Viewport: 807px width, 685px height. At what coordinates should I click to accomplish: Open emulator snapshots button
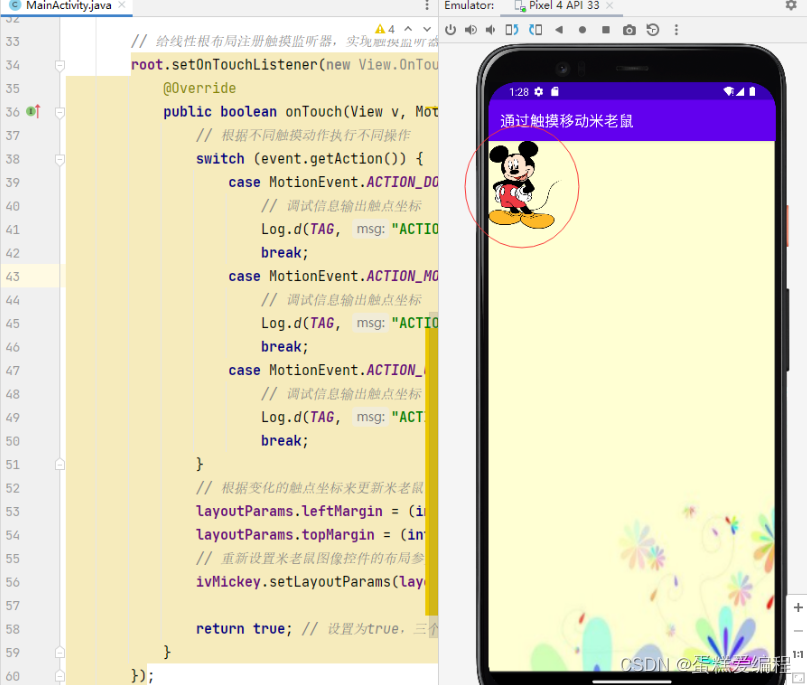pos(653,30)
